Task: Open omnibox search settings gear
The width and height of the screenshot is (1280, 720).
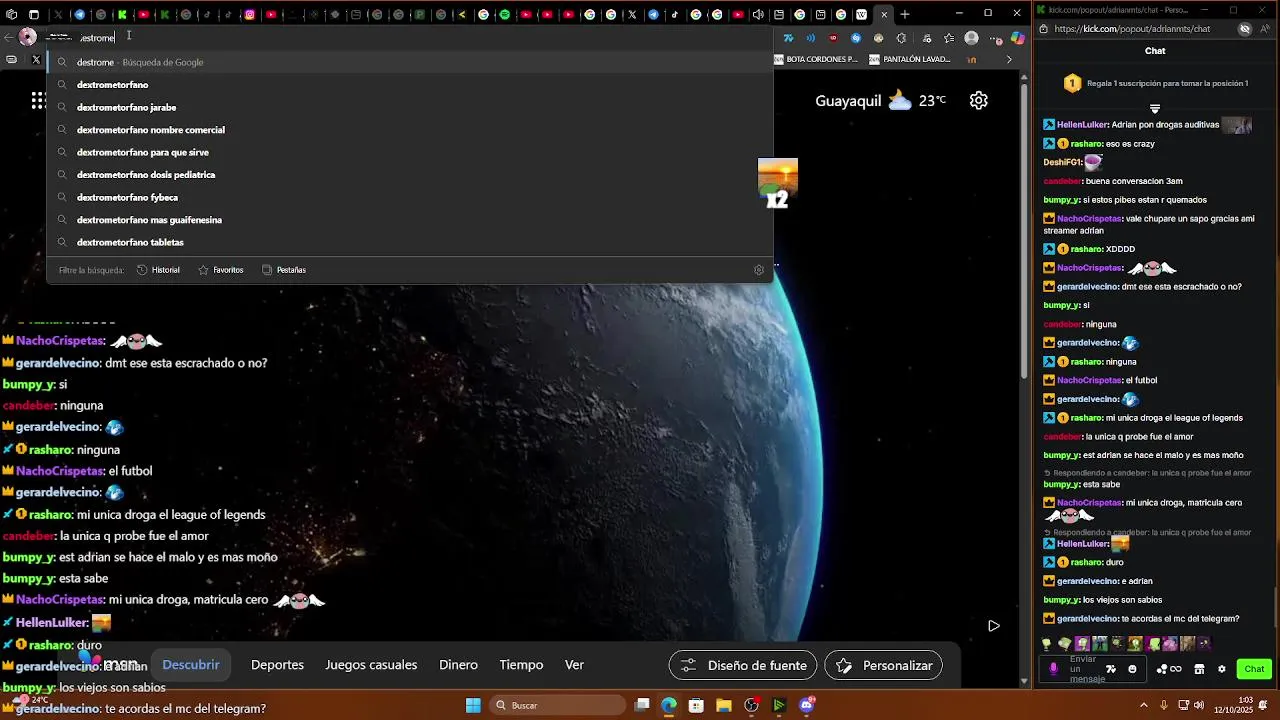Action: [x=759, y=270]
